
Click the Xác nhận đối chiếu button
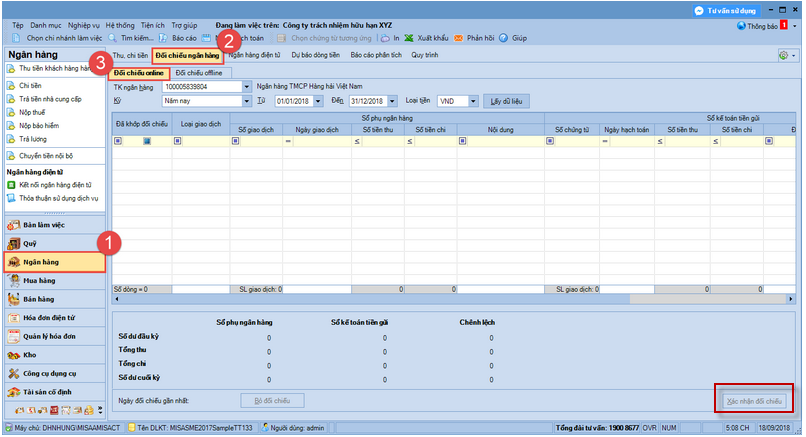click(754, 401)
